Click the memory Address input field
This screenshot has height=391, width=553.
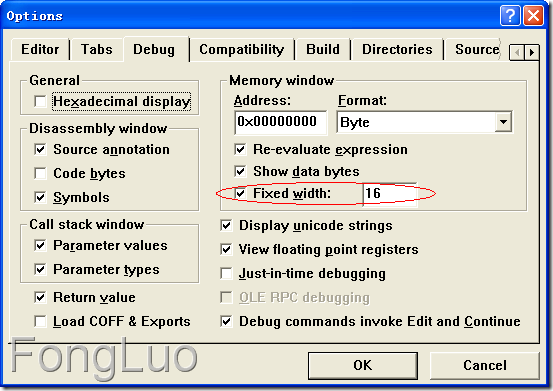coord(280,122)
